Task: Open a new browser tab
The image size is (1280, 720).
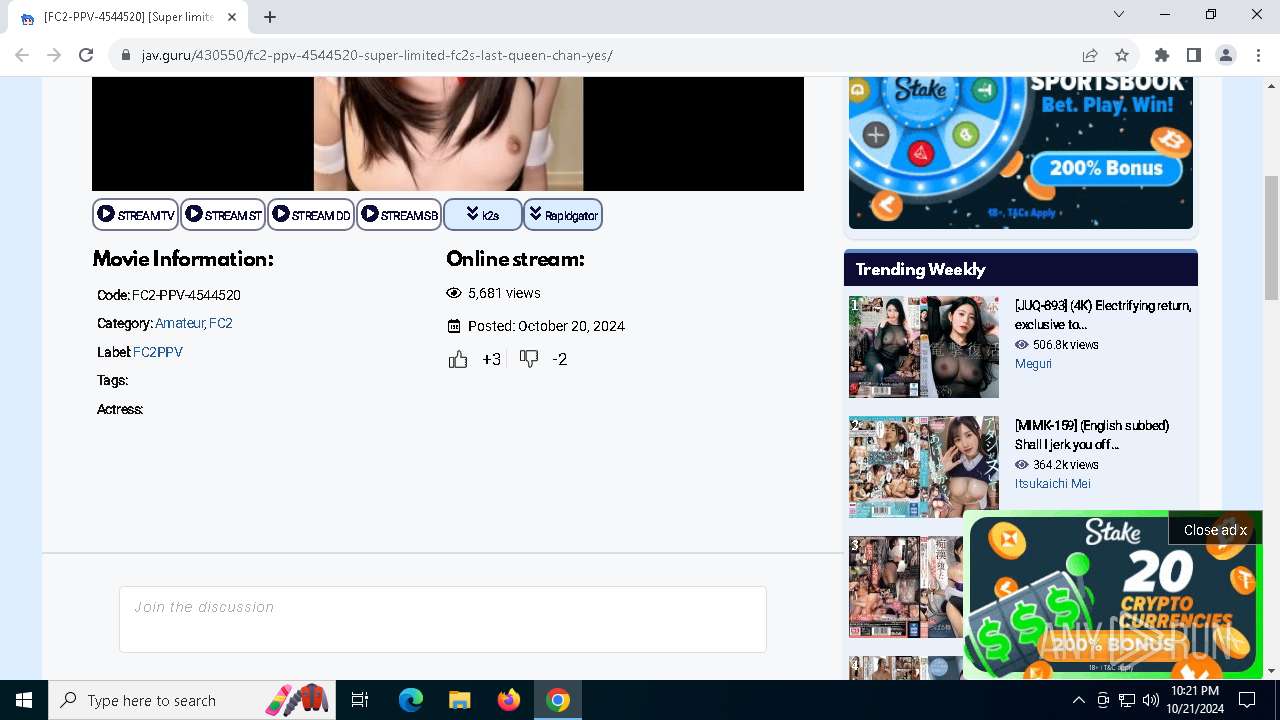Action: click(270, 17)
